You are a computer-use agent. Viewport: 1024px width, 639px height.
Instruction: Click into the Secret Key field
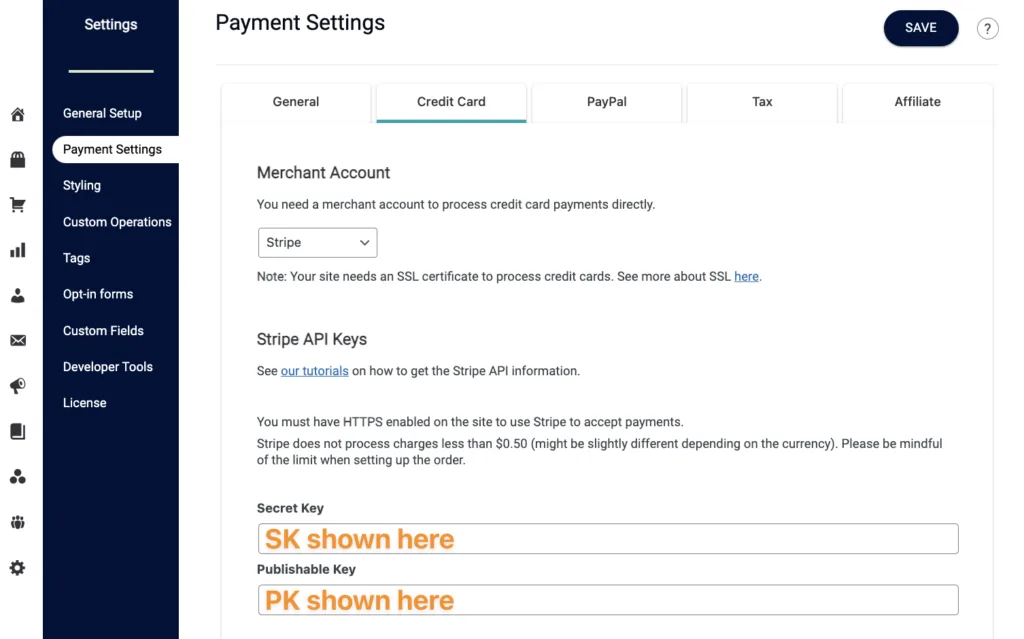coord(607,539)
